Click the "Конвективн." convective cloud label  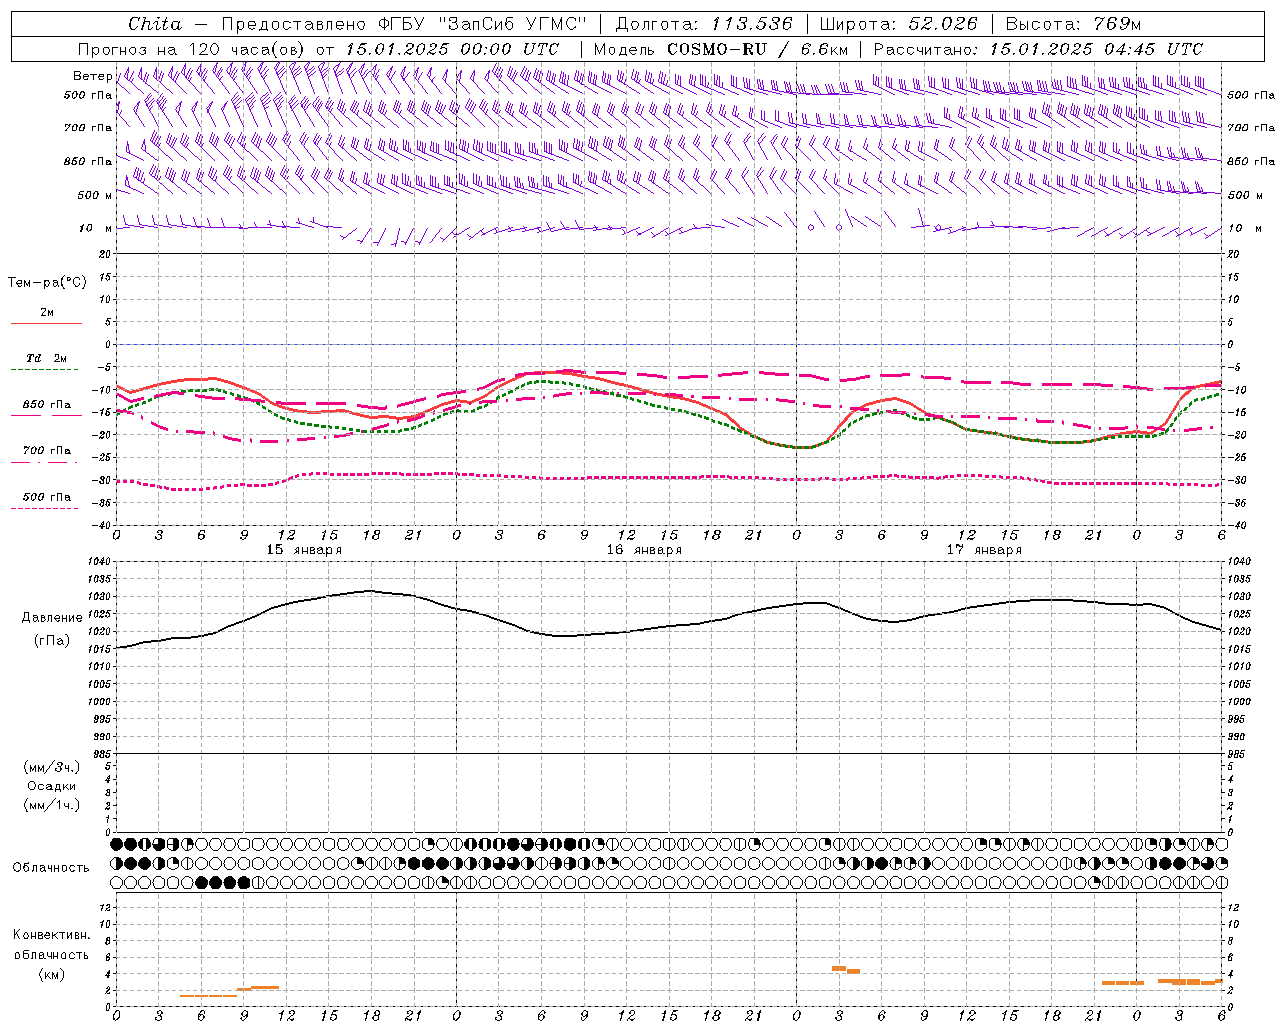51,935
